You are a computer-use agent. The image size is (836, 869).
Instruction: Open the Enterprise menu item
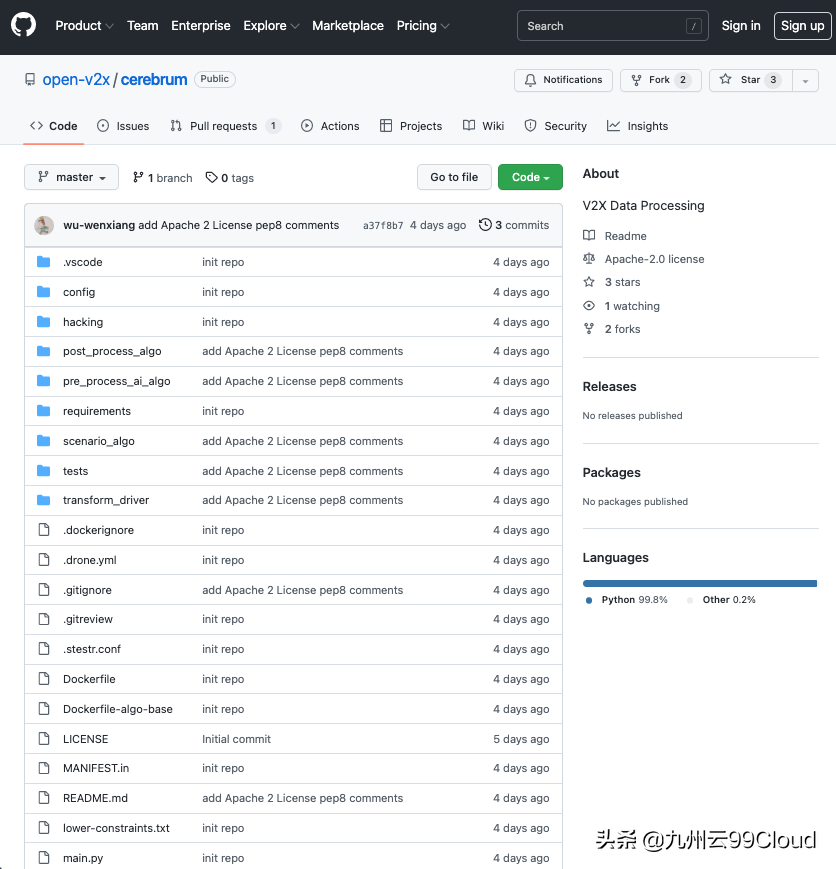coord(201,25)
